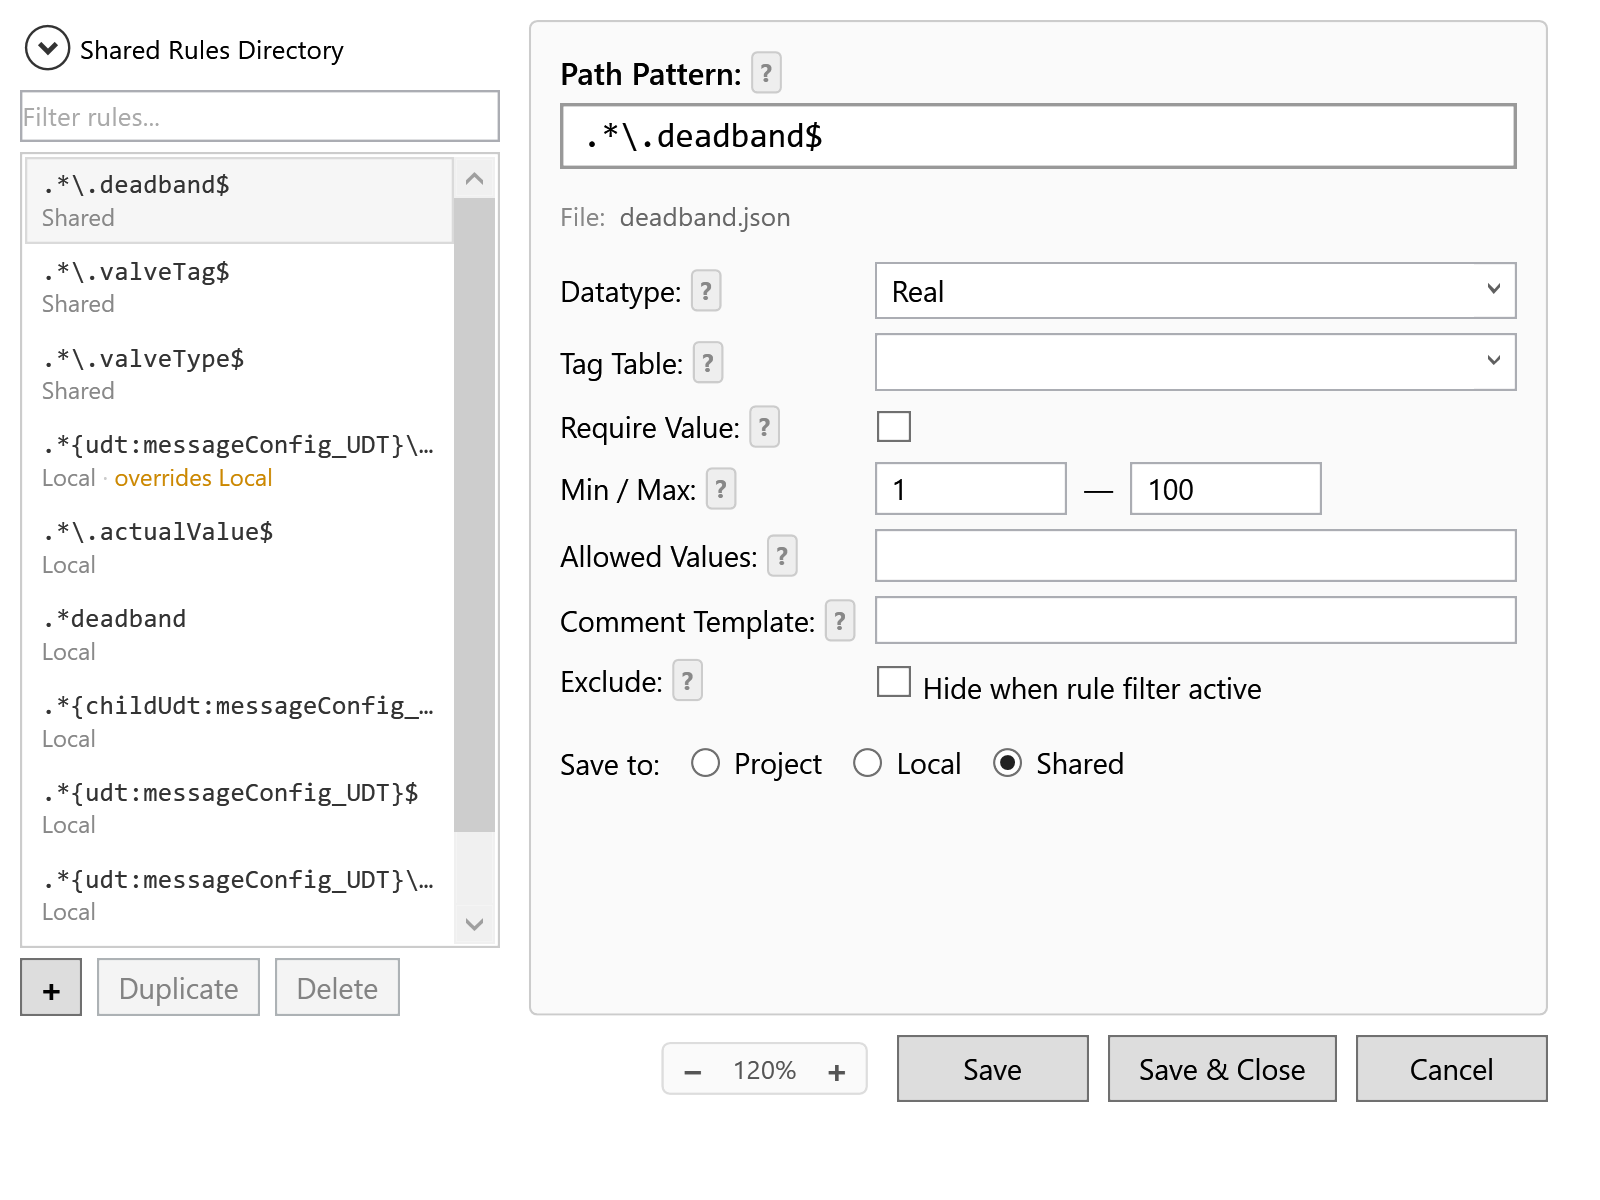Click the Comment Template input field
Viewport: 1600px width, 1200px height.
[x=1196, y=620]
